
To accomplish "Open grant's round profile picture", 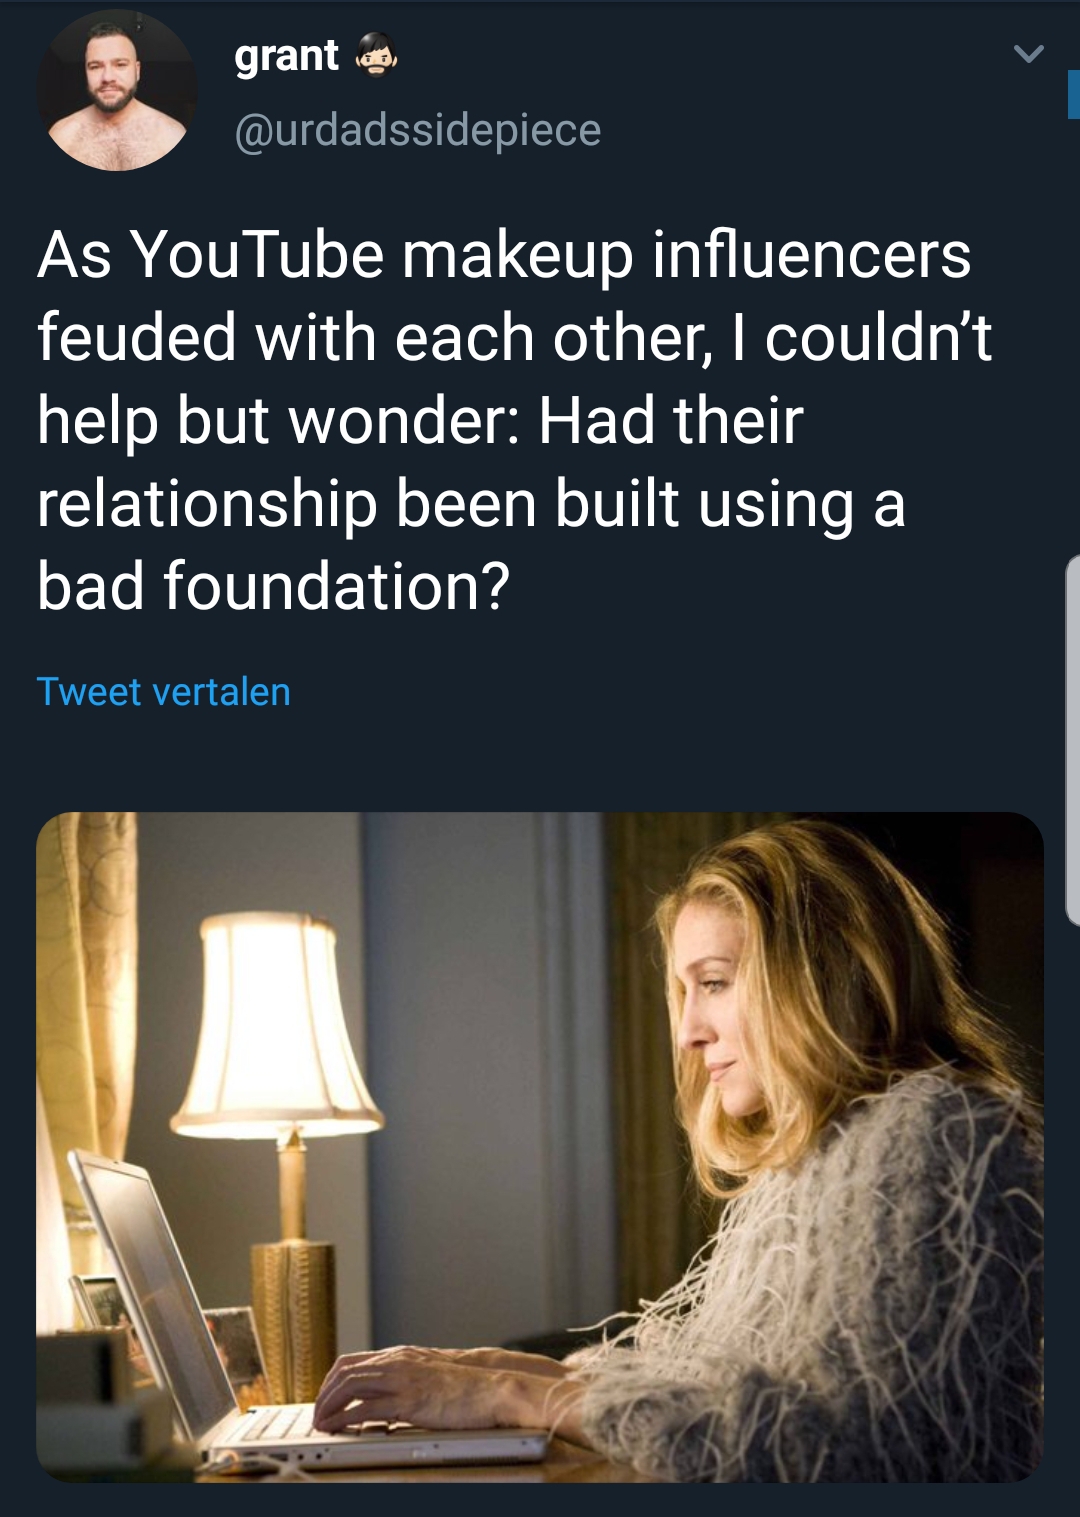I will click(x=116, y=92).
